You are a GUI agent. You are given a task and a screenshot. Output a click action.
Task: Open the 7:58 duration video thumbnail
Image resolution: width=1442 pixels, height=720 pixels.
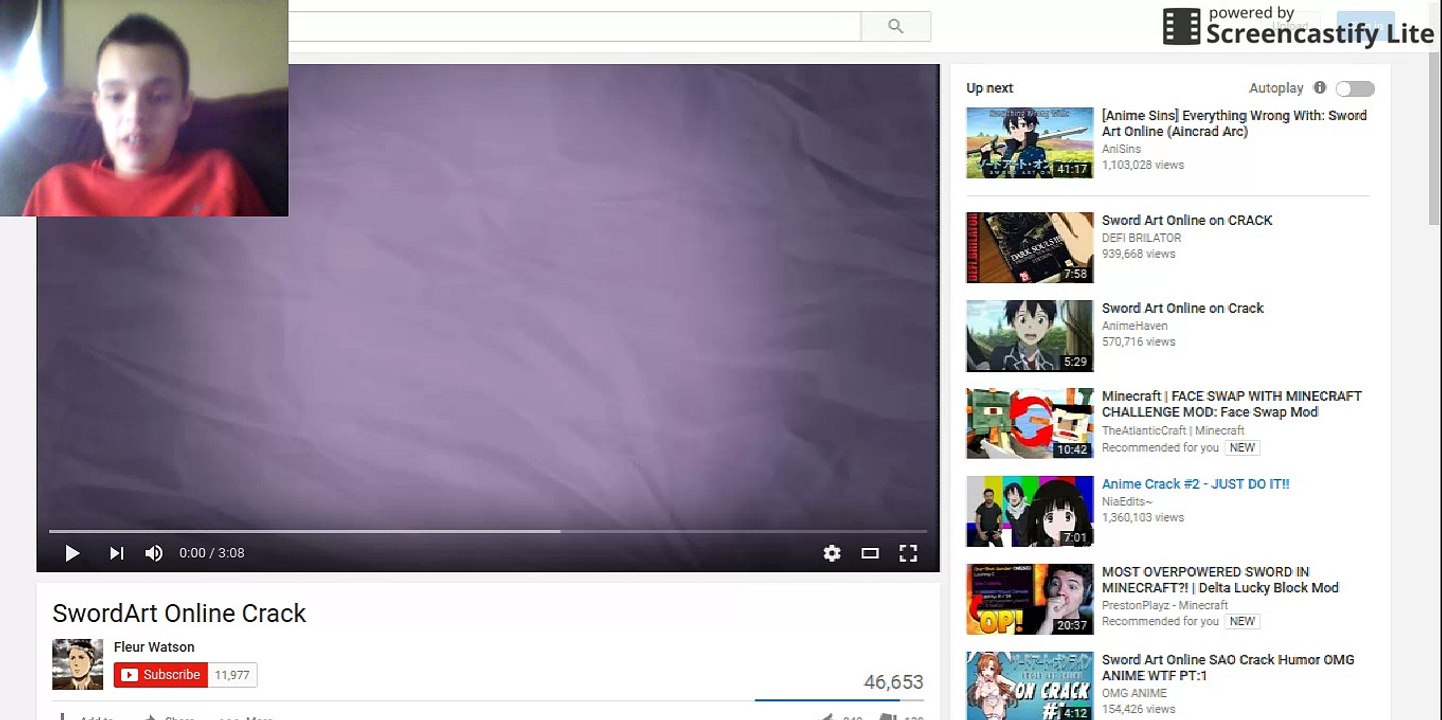(1030, 247)
